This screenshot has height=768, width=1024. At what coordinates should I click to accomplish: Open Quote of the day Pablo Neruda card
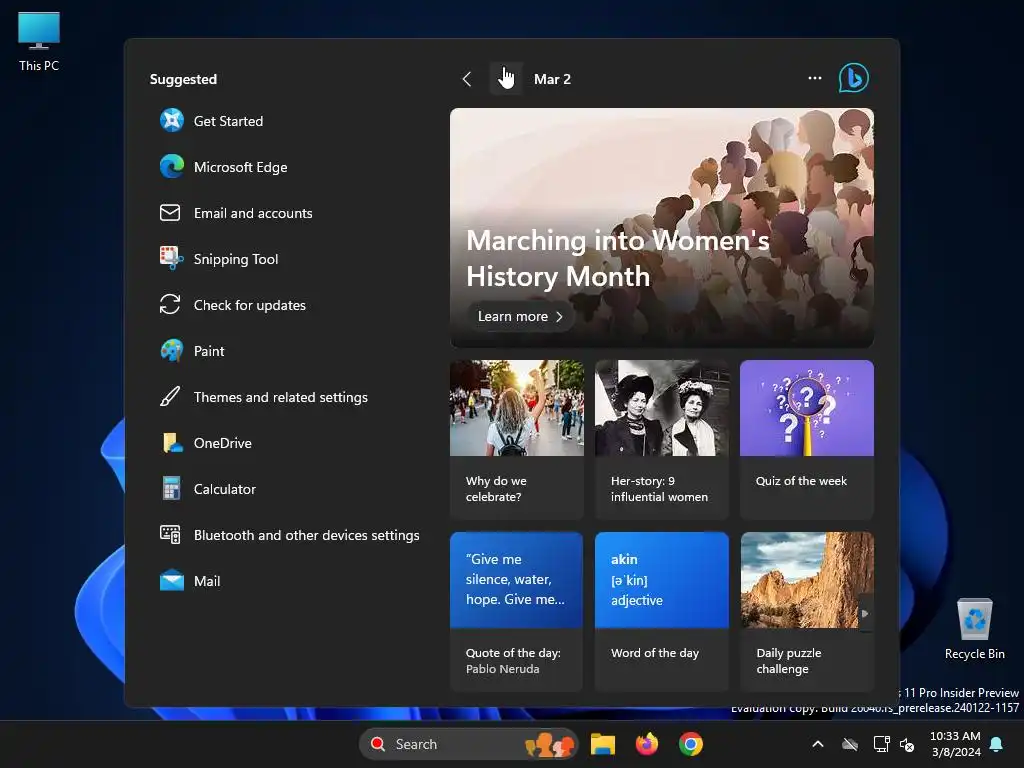[517, 611]
